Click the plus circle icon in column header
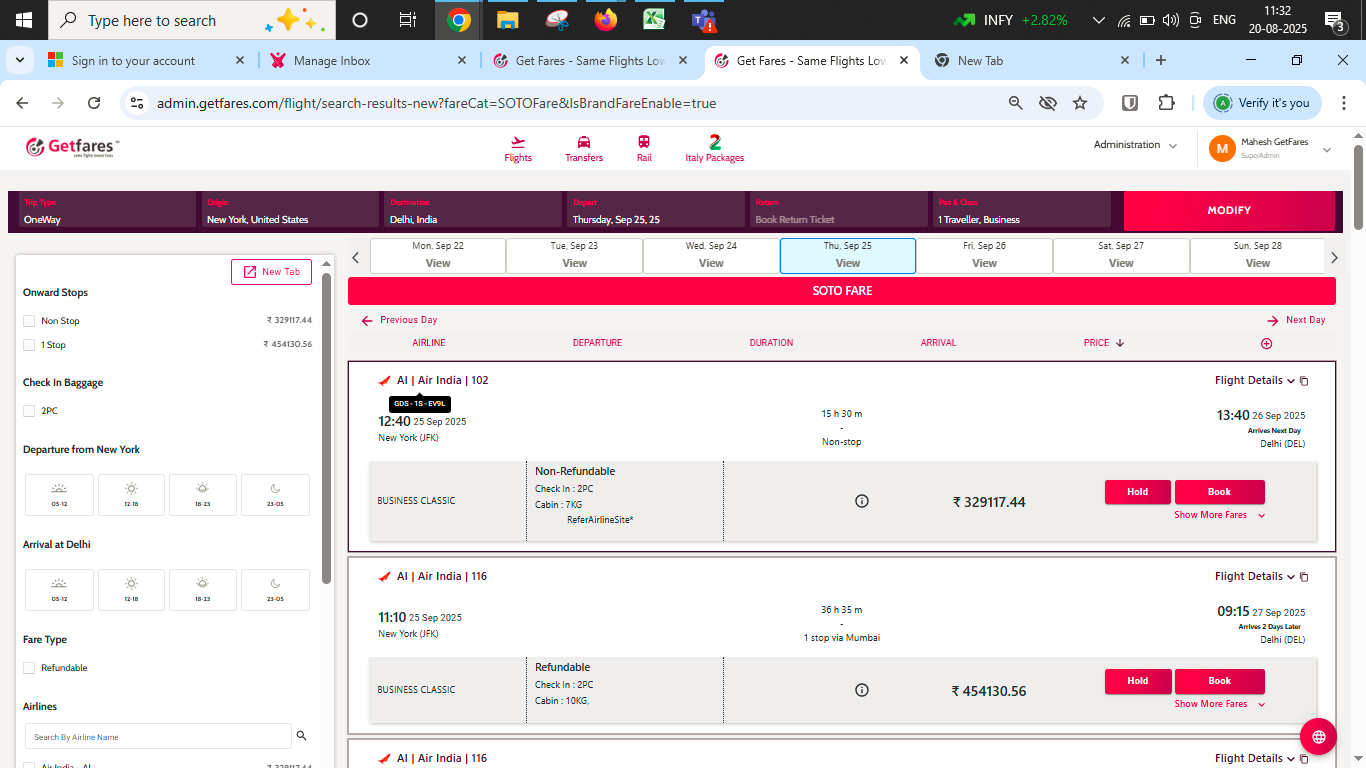Screen dimensions: 1366x768 [x=1266, y=343]
